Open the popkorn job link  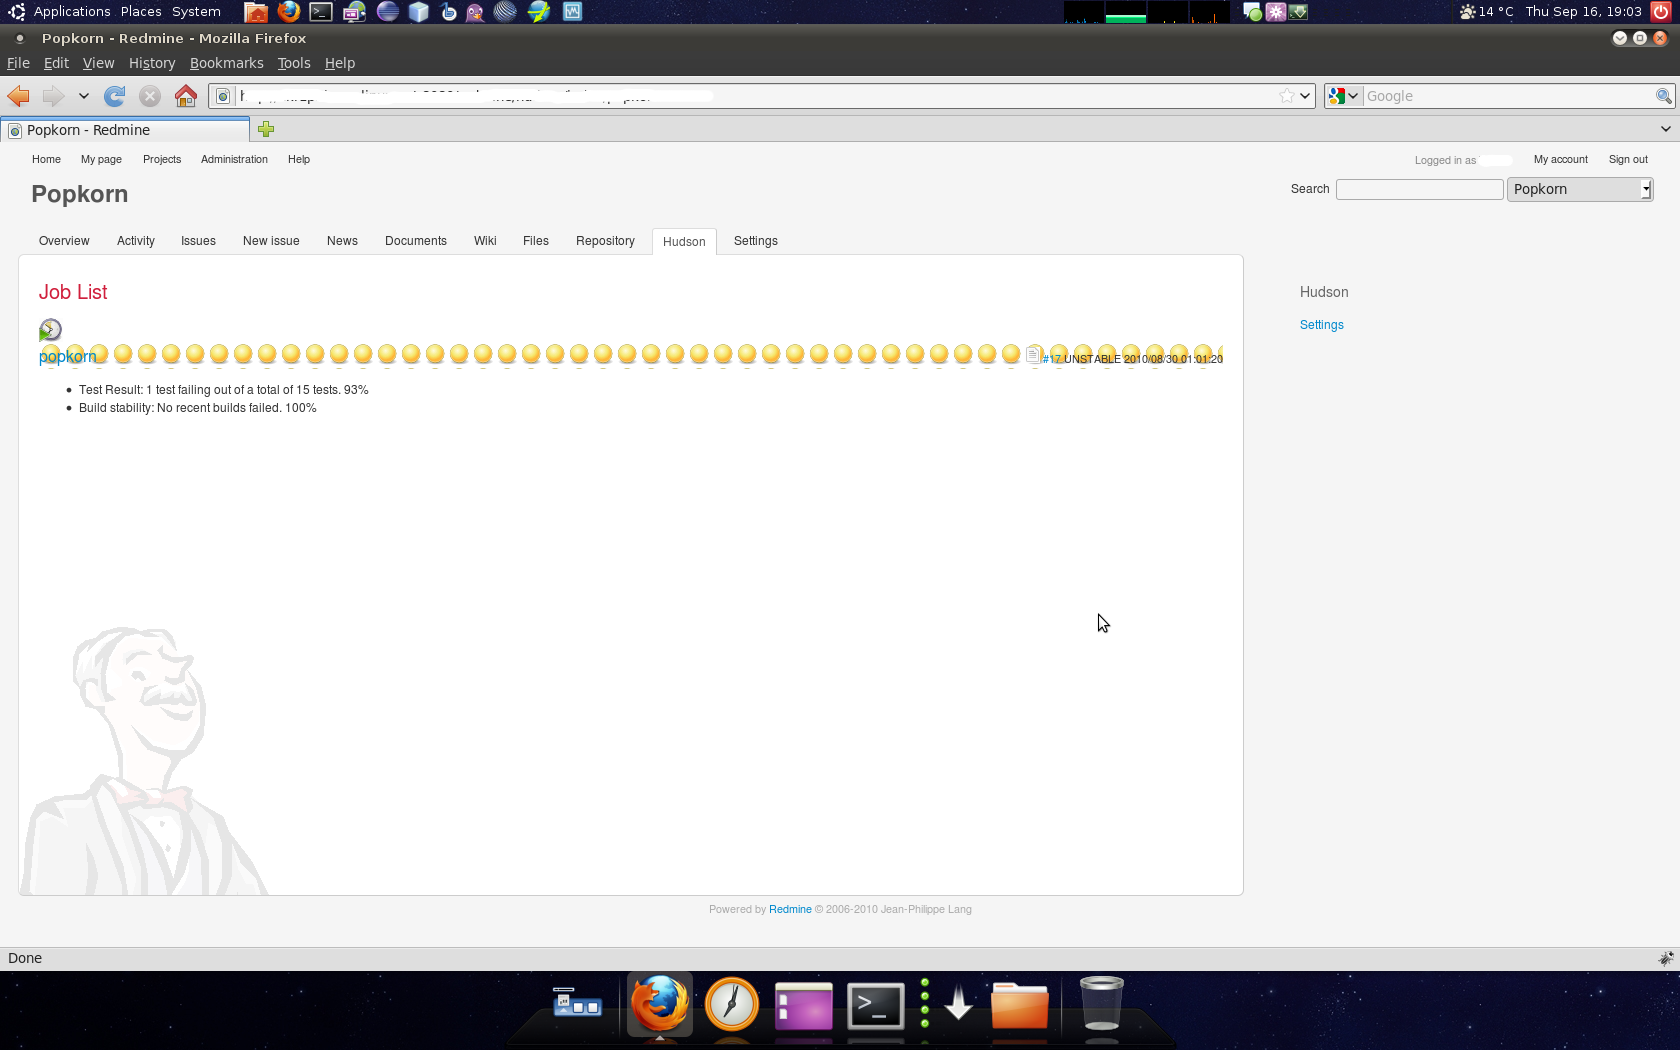[67, 356]
